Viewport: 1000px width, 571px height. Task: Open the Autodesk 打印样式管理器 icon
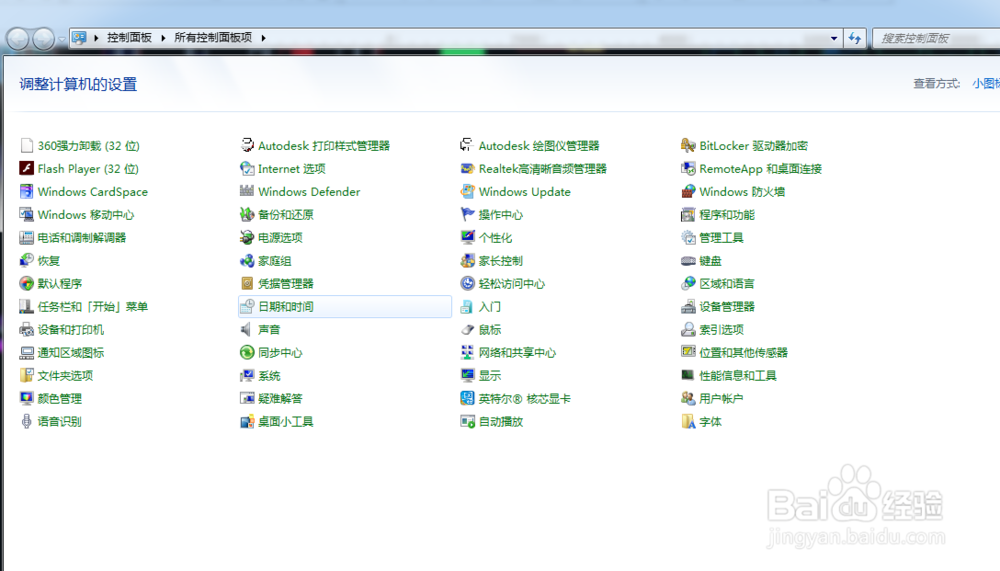click(247, 145)
